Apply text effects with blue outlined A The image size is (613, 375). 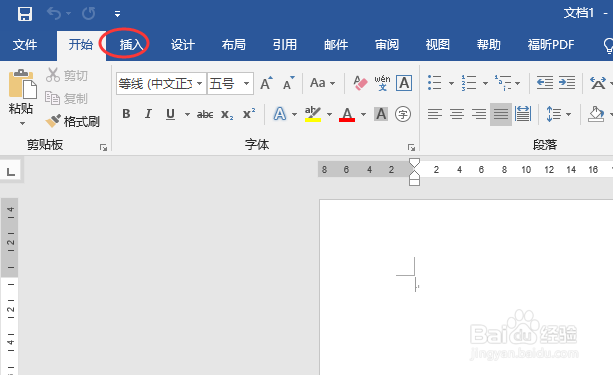click(x=280, y=114)
